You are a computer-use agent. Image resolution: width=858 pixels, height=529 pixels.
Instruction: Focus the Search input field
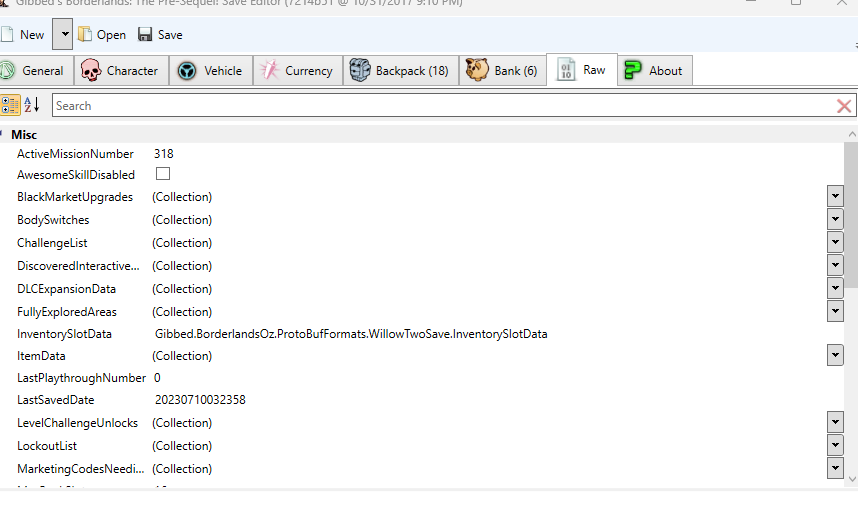coord(443,105)
